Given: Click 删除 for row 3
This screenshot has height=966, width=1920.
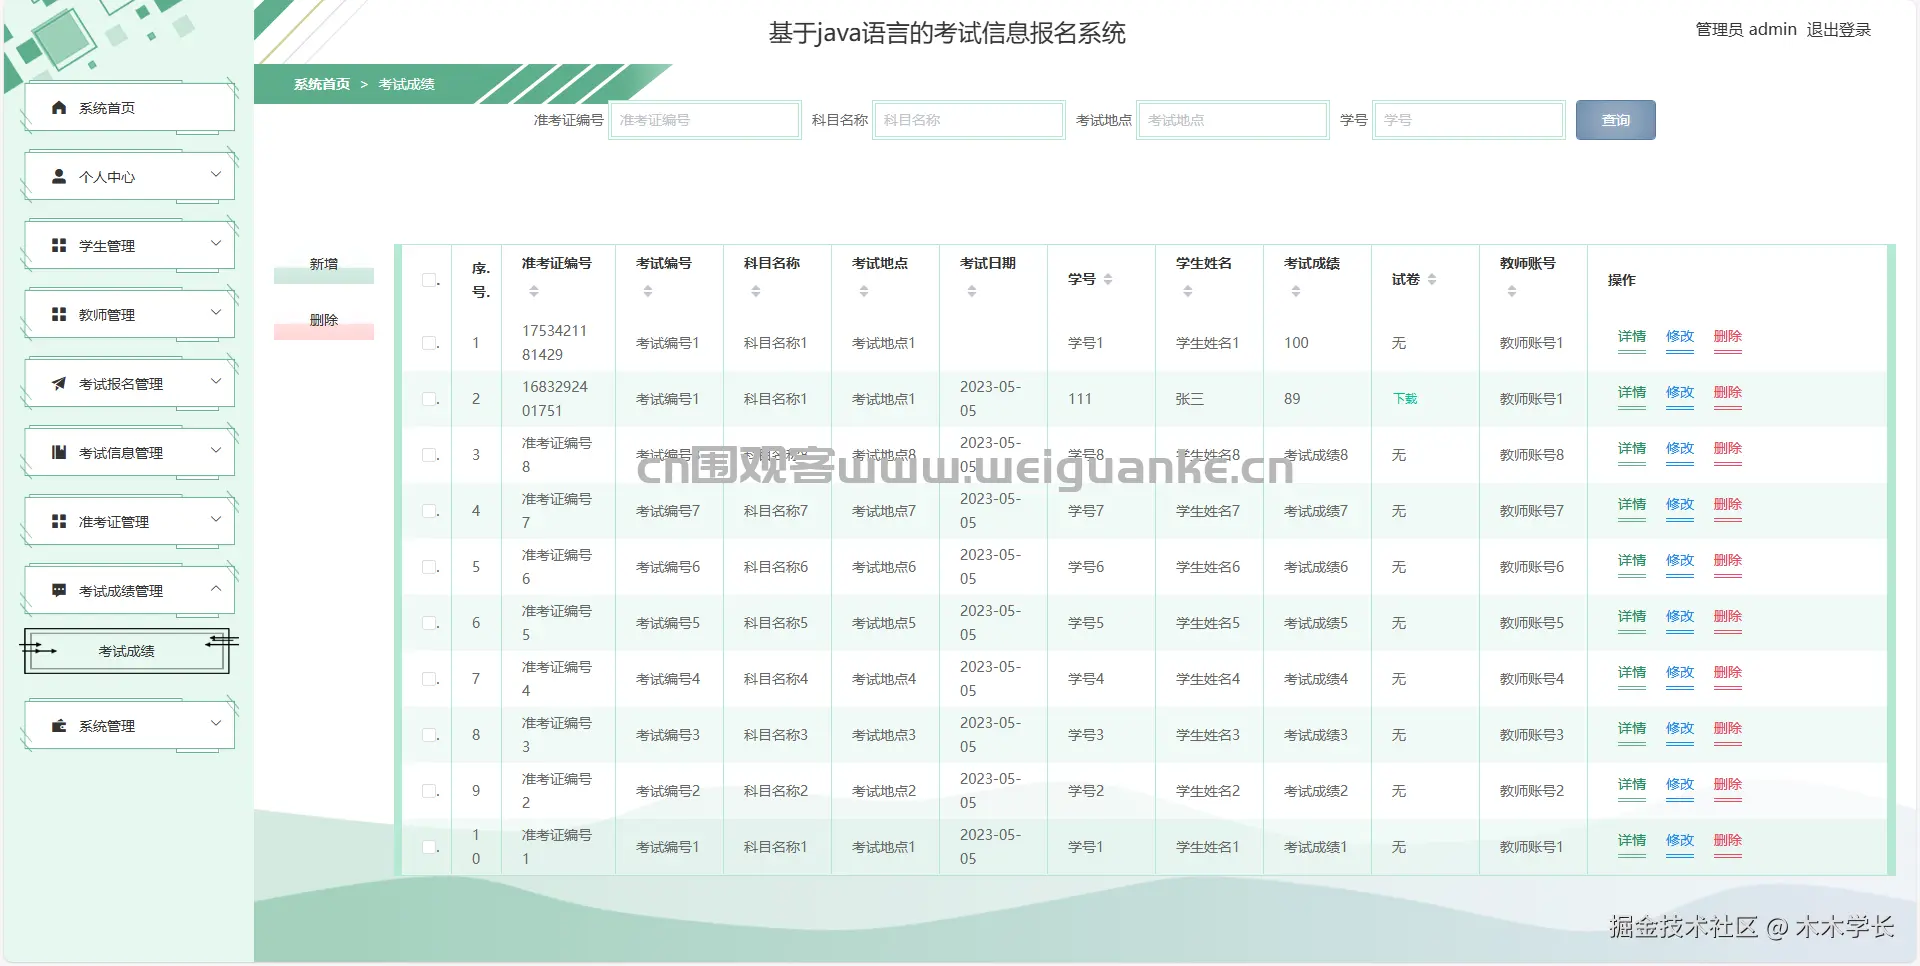Looking at the screenshot, I should 1728,449.
